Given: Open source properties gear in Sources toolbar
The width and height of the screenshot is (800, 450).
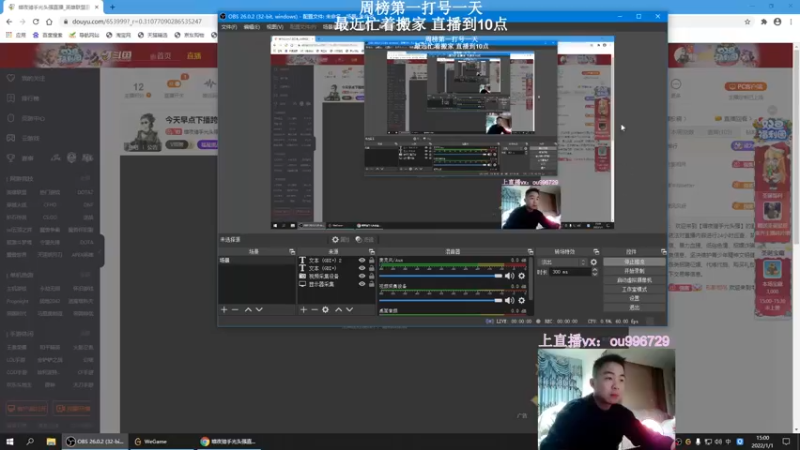Looking at the screenshot, I should pos(326,310).
